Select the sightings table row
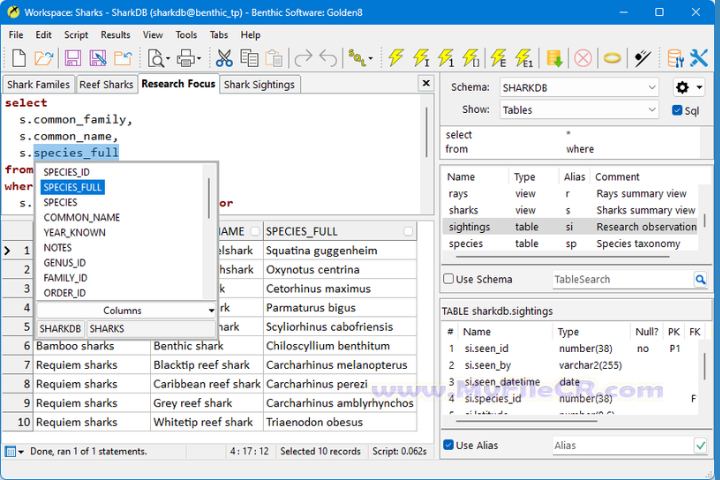Viewport: 720px width, 480px height. click(x=570, y=227)
